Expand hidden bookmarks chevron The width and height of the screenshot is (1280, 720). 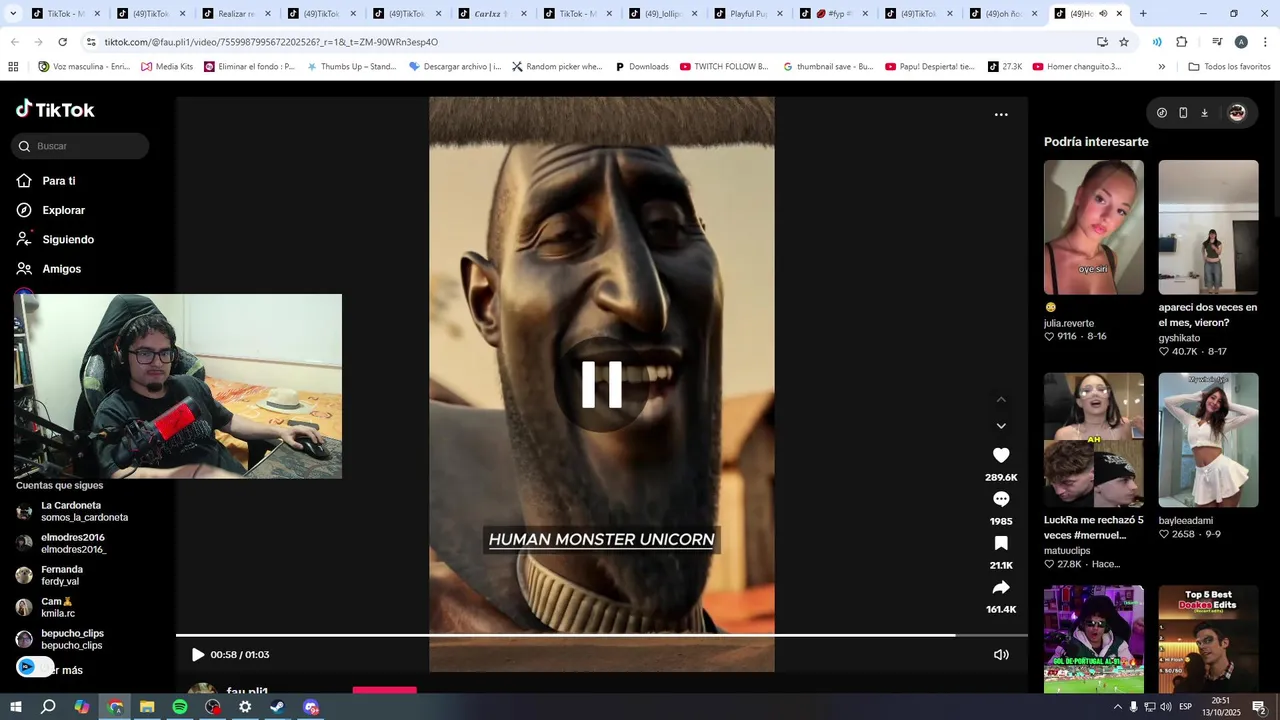(1161, 66)
